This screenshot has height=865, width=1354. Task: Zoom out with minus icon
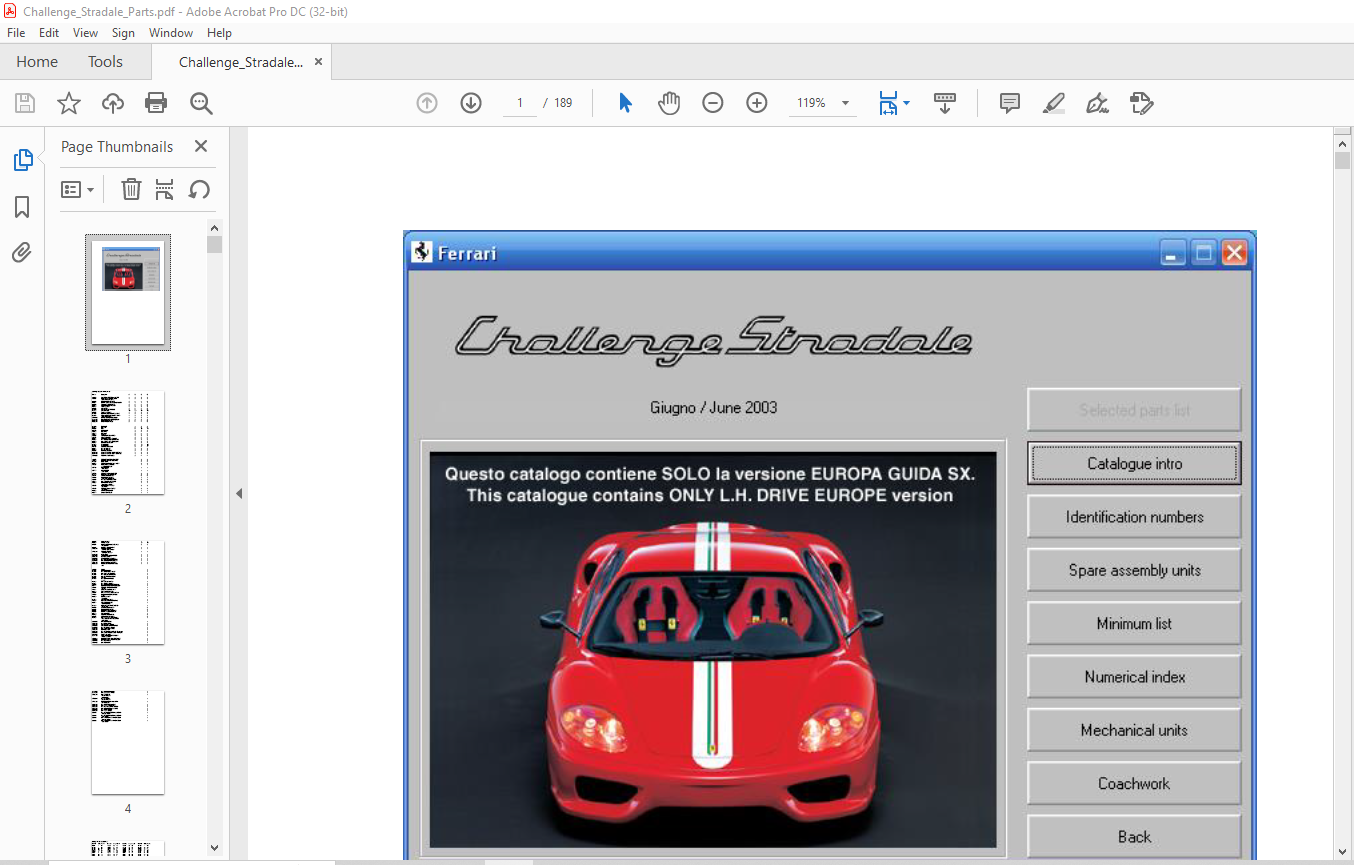tap(713, 103)
